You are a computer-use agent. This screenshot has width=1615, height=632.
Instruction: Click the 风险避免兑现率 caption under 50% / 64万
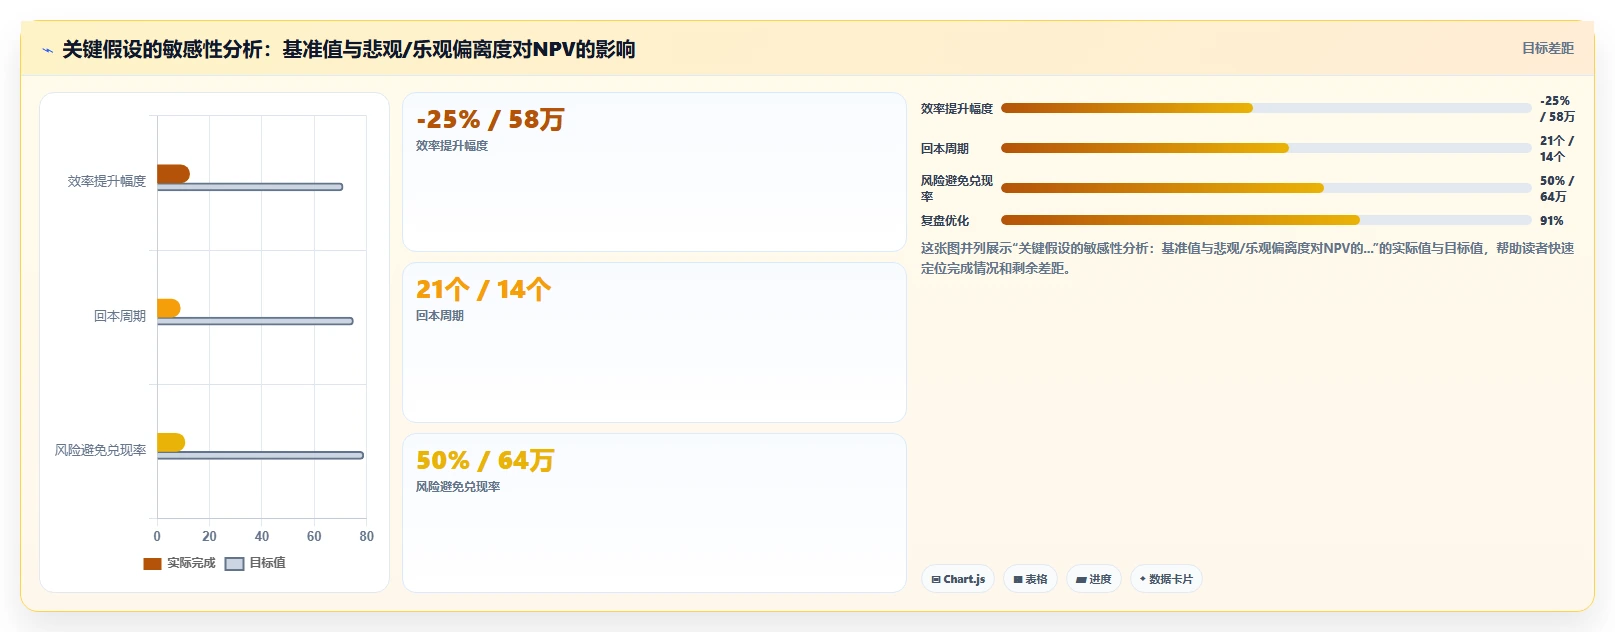[x=458, y=487]
